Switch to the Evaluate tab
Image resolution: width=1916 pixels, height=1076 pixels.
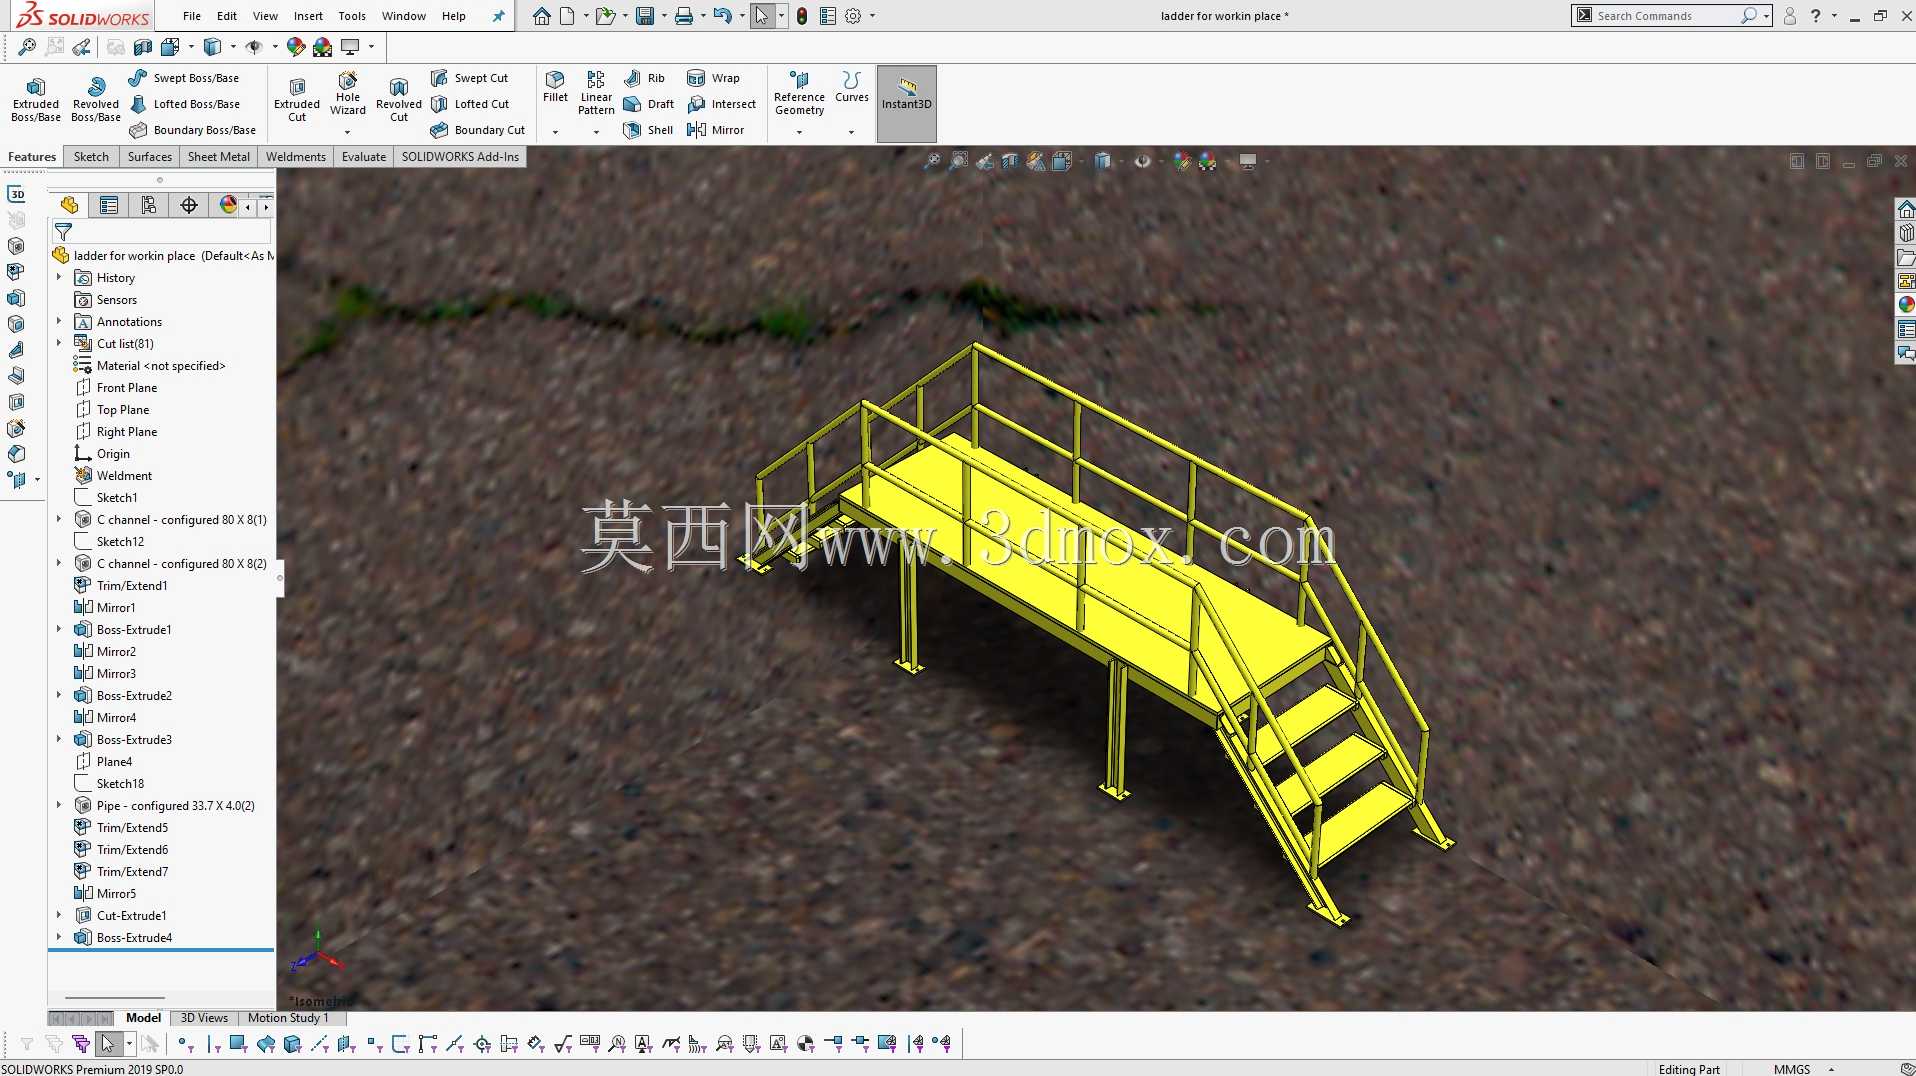tap(364, 157)
